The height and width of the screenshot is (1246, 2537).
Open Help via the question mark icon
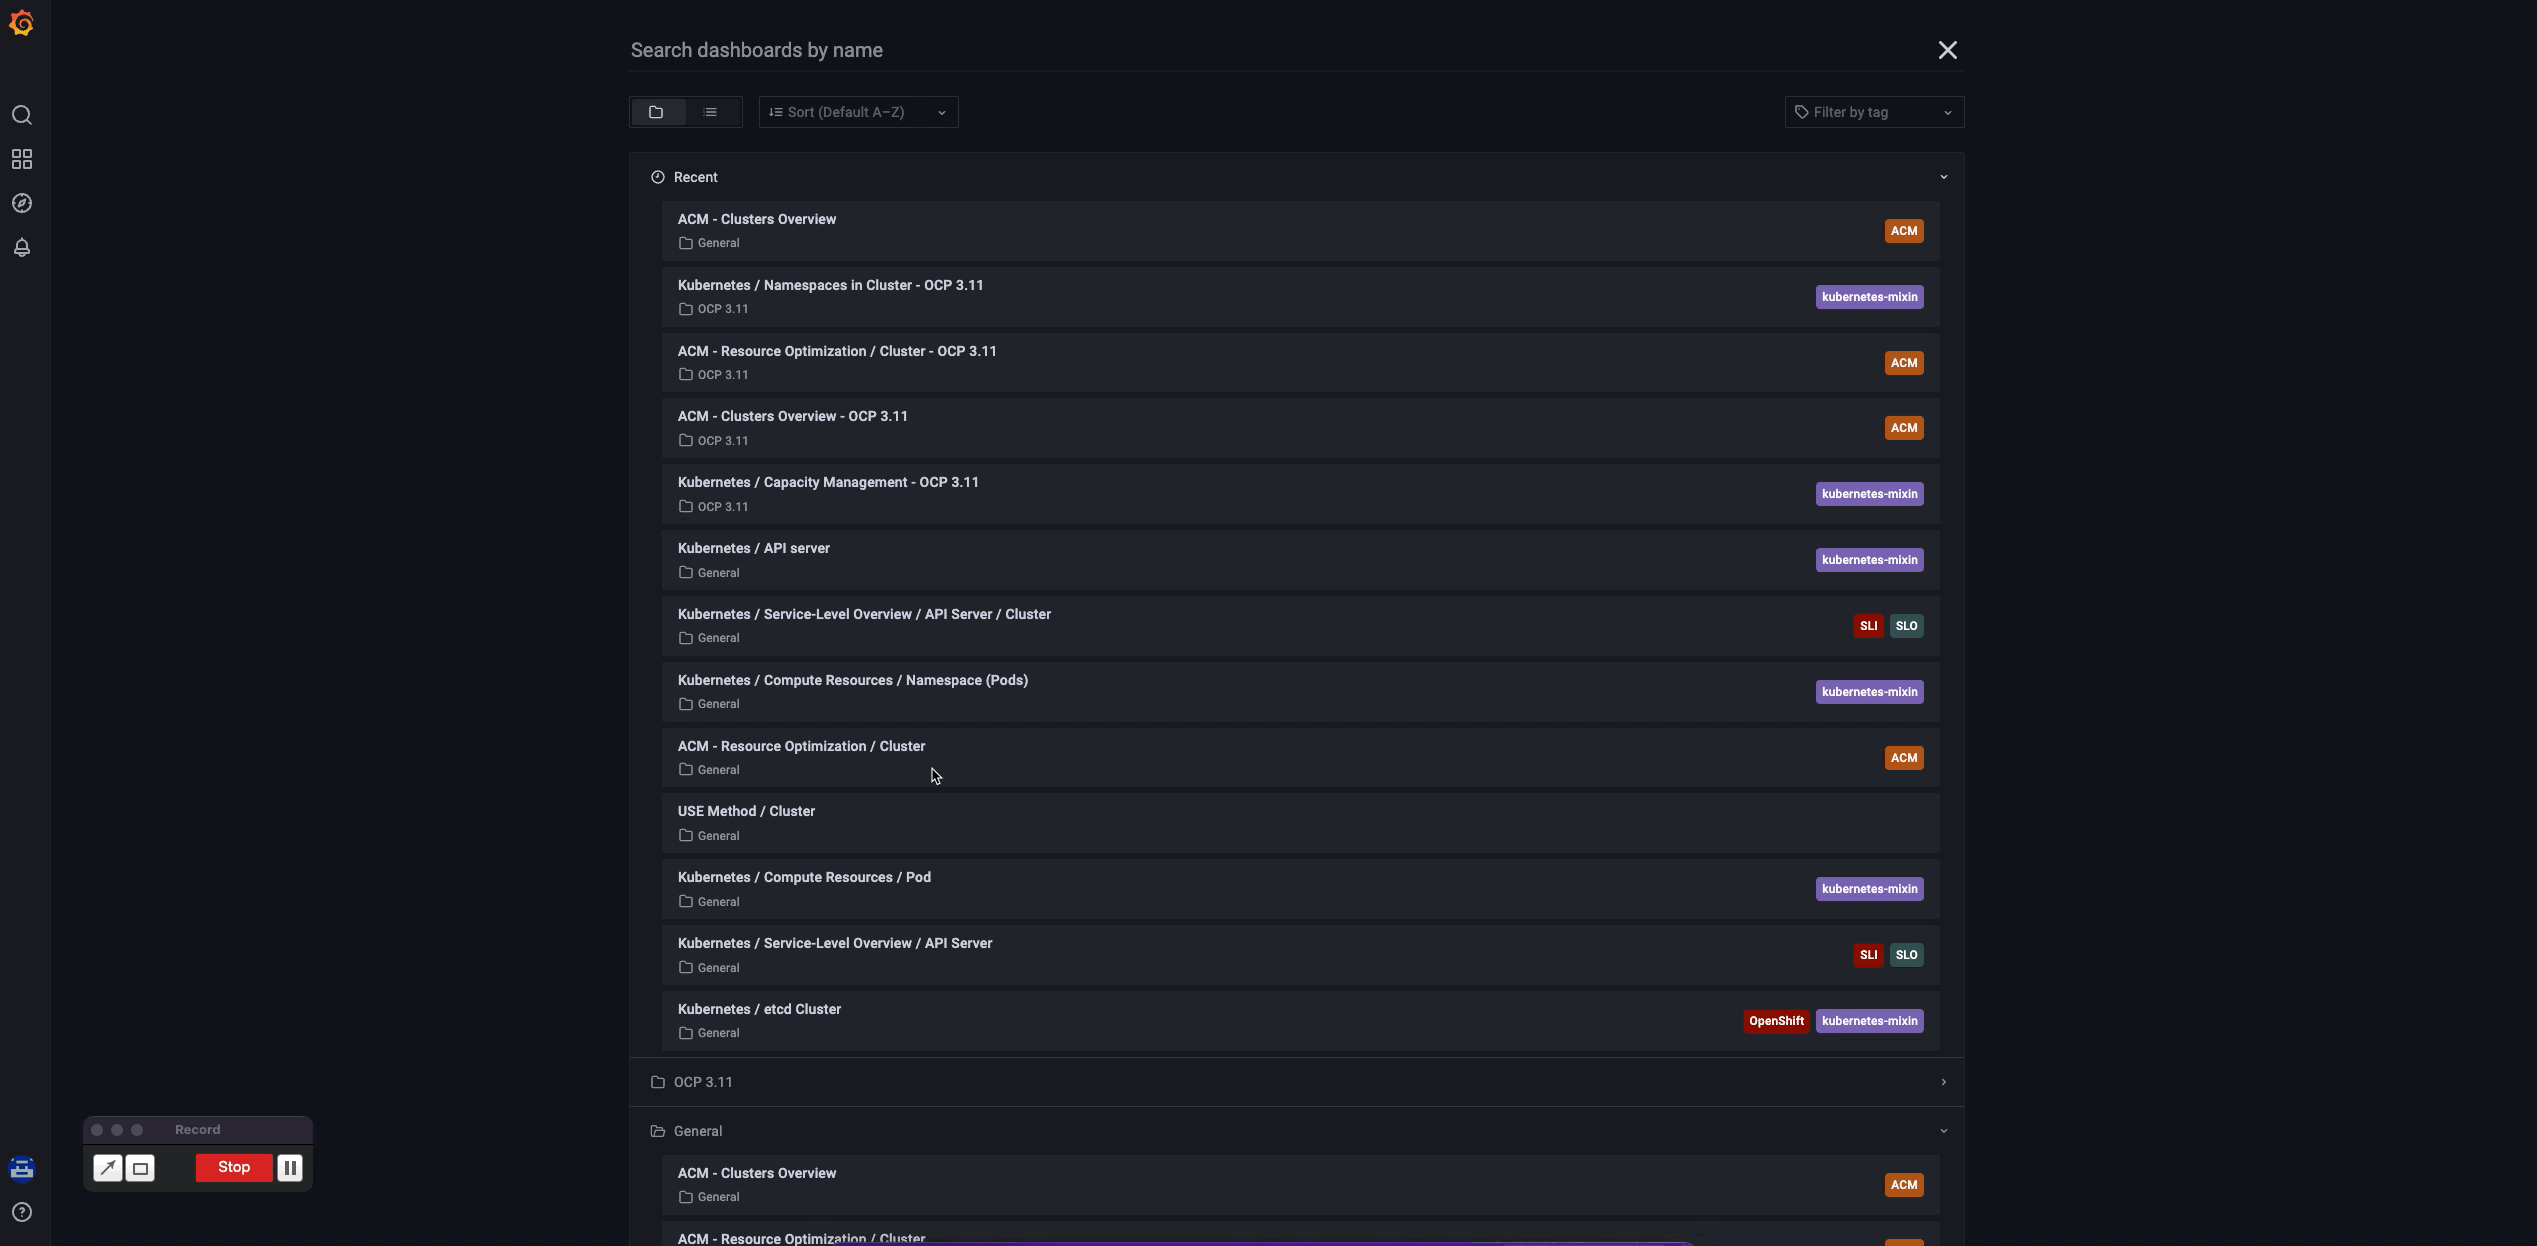tap(22, 1213)
